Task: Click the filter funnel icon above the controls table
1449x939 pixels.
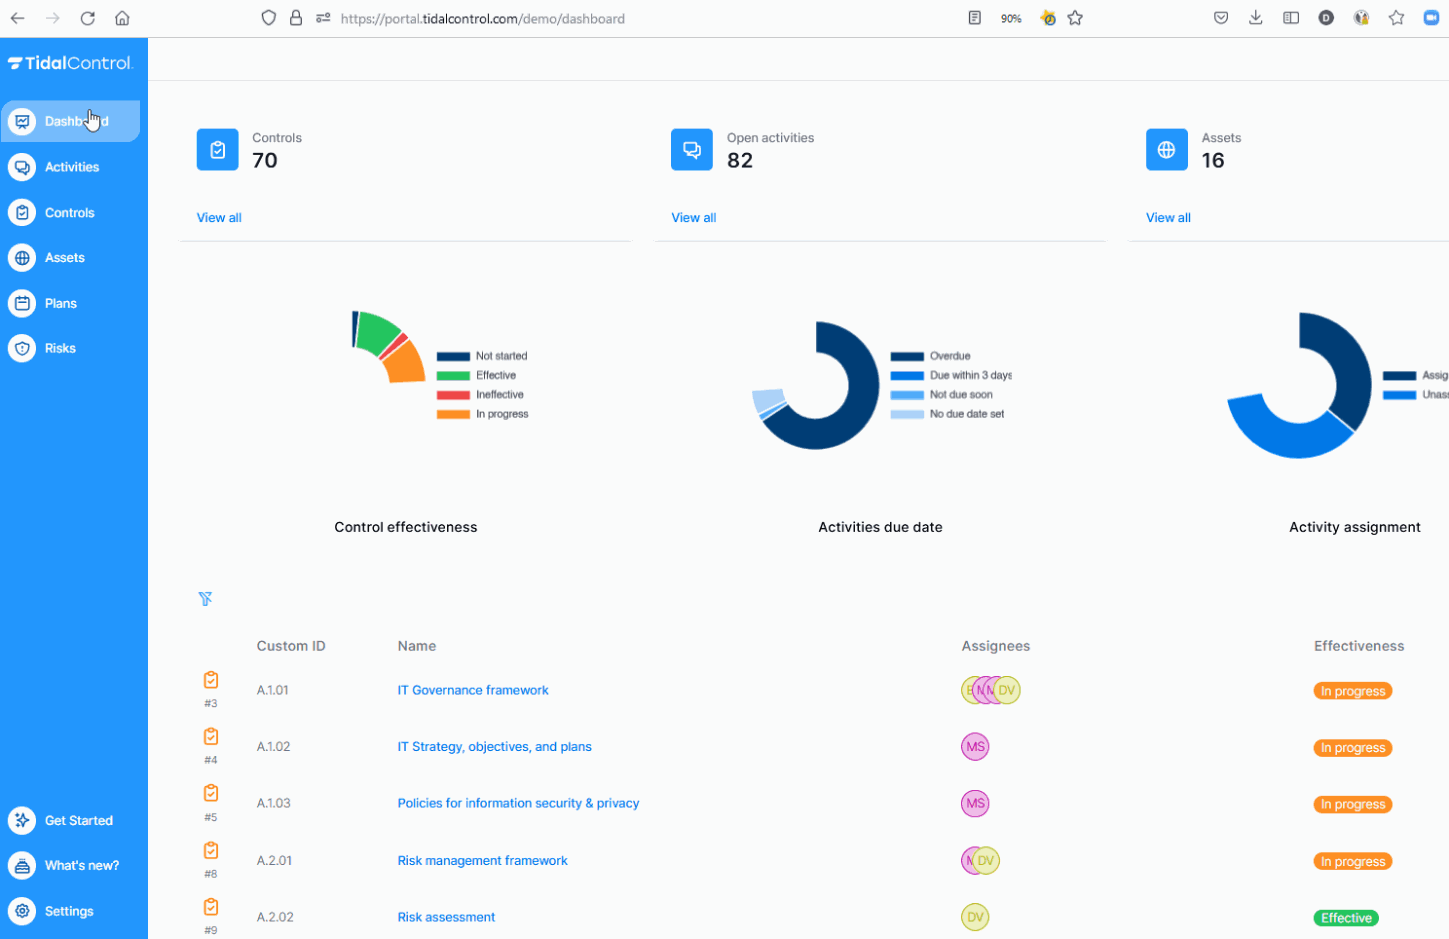Action: click(x=206, y=598)
